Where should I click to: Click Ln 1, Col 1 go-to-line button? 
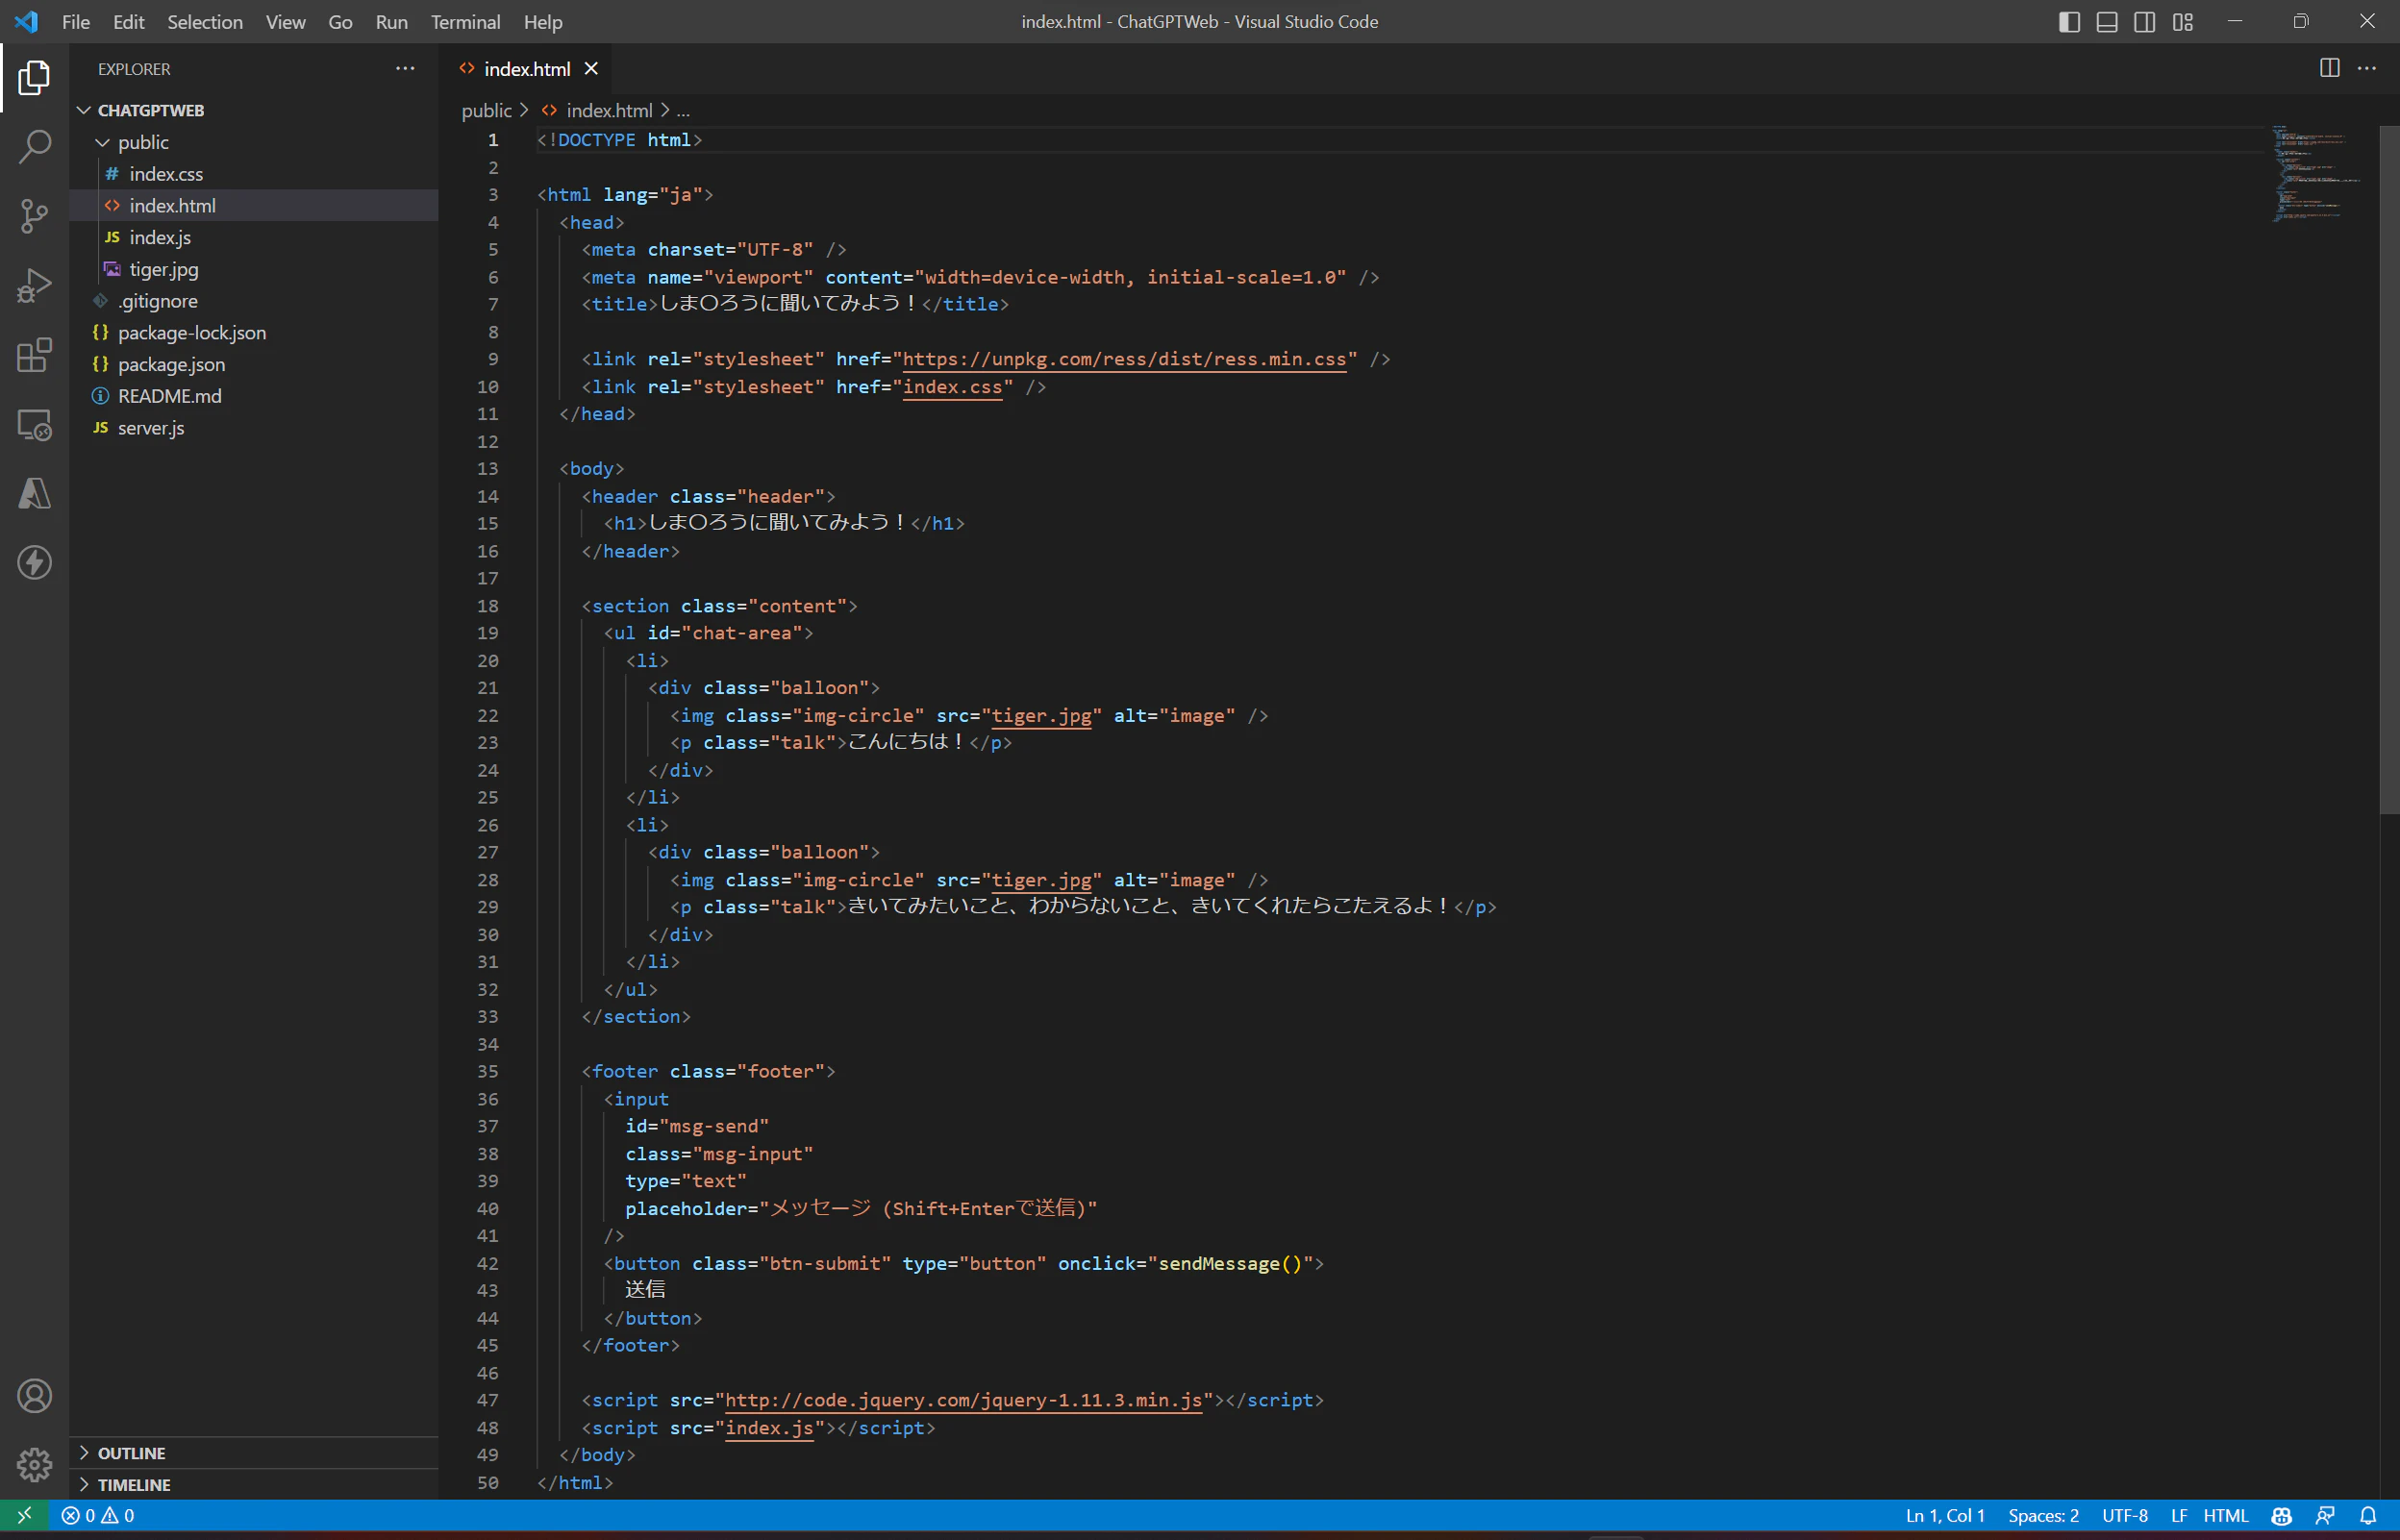pos(1945,1516)
